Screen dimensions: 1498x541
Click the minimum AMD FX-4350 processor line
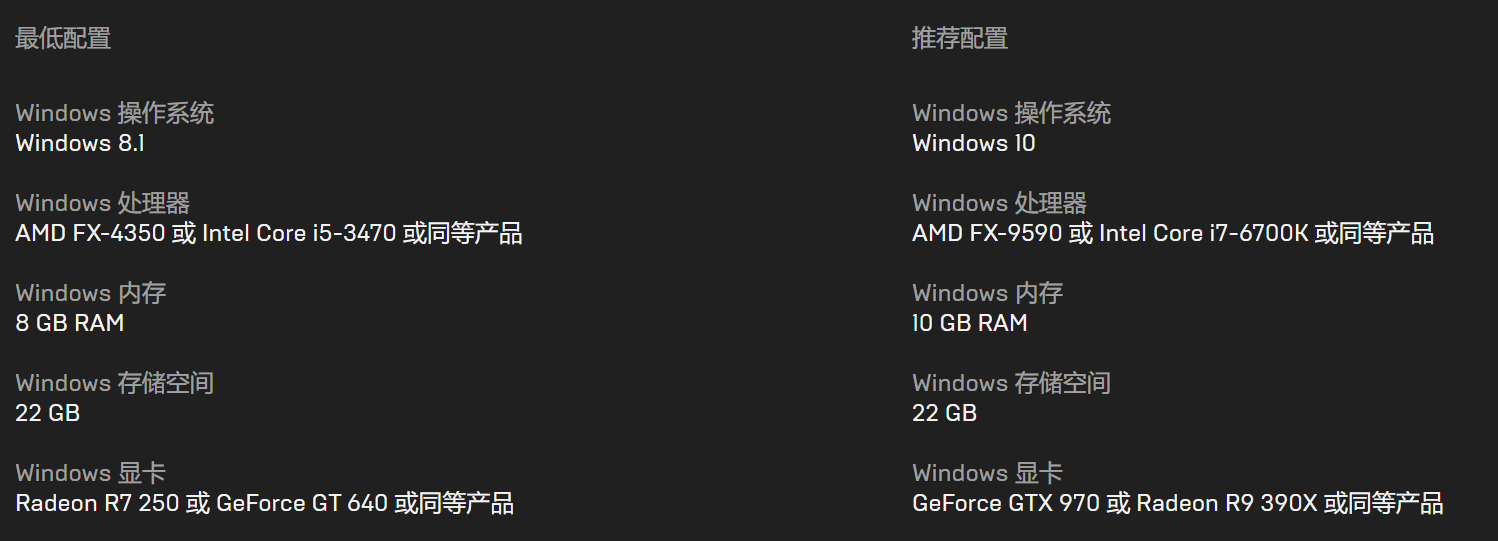[x=269, y=233]
